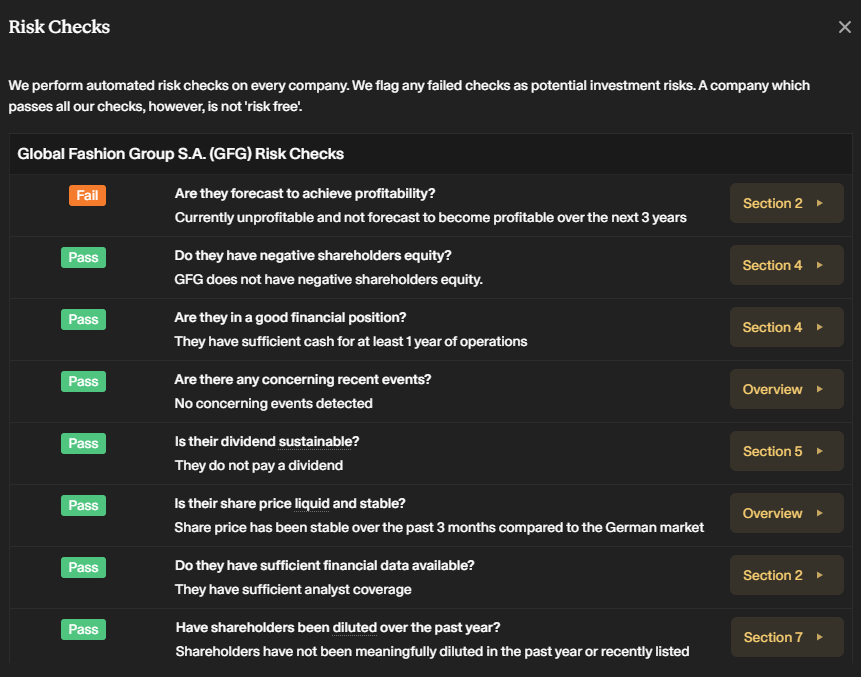Click 'They do not pay a dividend' text

259,466
